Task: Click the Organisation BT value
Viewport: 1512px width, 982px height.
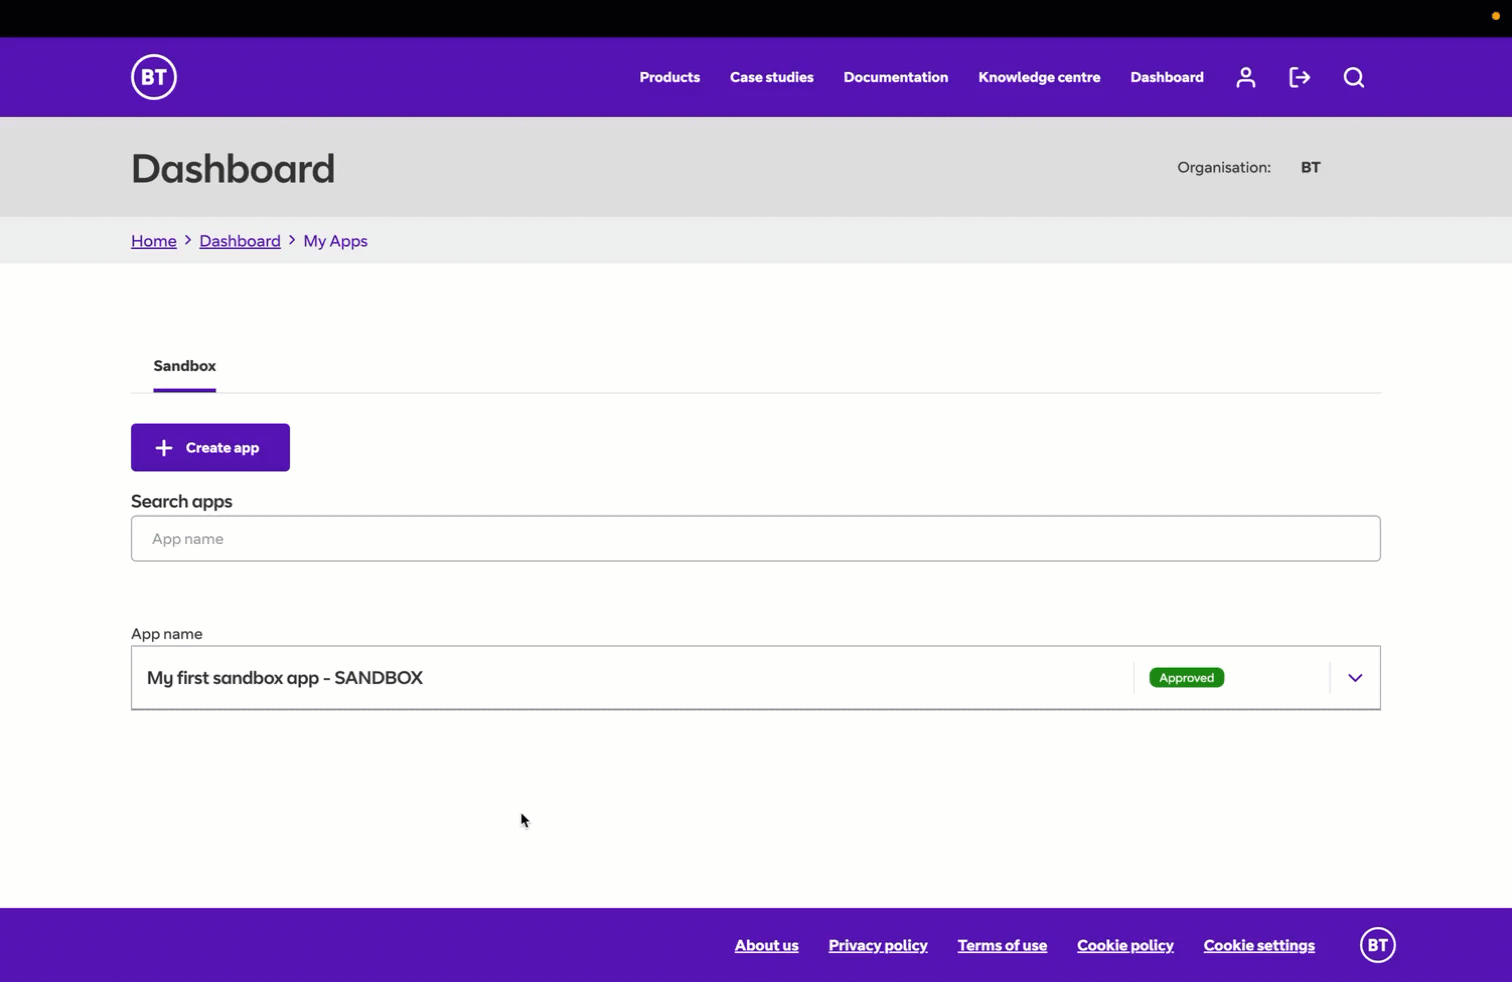Action: 1310,167
